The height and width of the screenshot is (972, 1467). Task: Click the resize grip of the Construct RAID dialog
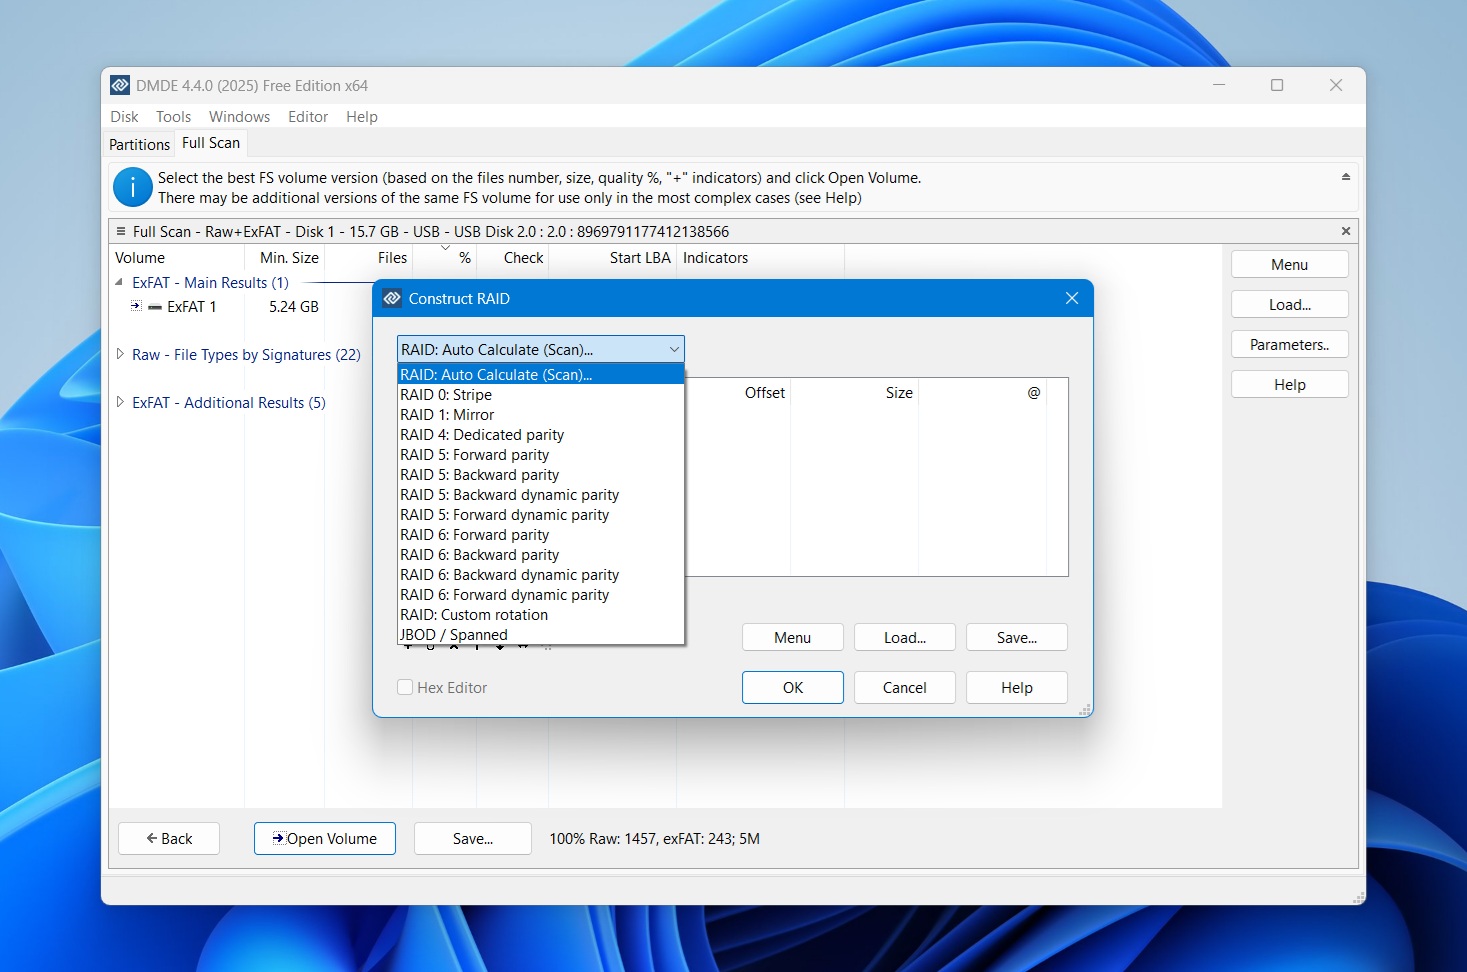[x=1084, y=710]
